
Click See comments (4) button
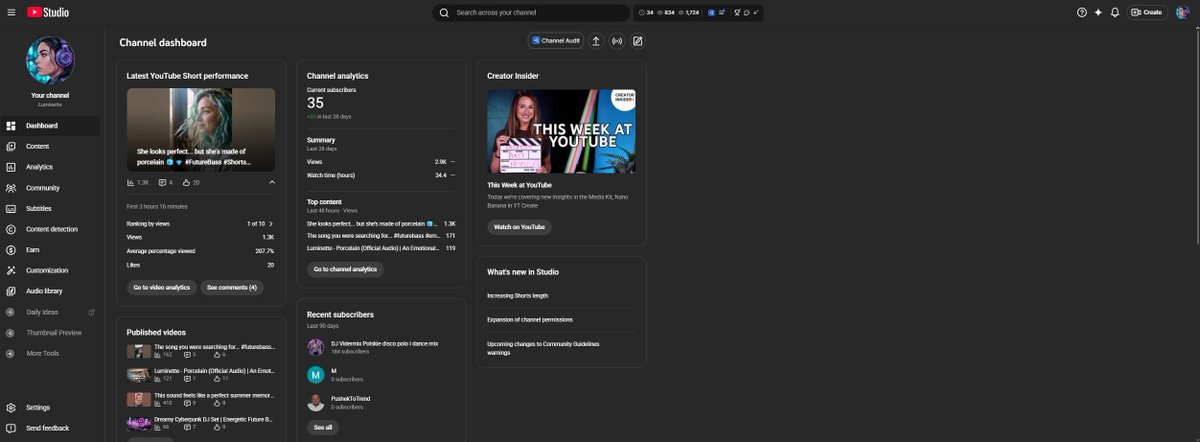point(232,287)
